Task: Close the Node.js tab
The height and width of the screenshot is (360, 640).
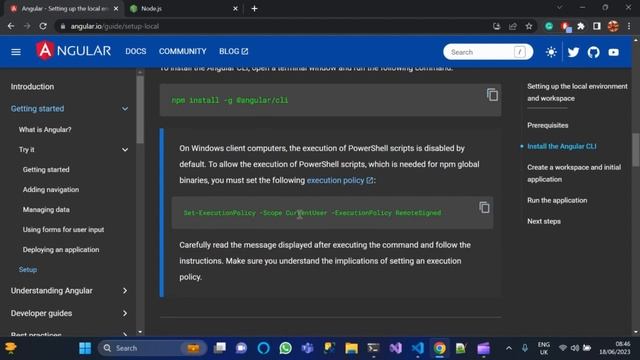Action: (x=236, y=9)
